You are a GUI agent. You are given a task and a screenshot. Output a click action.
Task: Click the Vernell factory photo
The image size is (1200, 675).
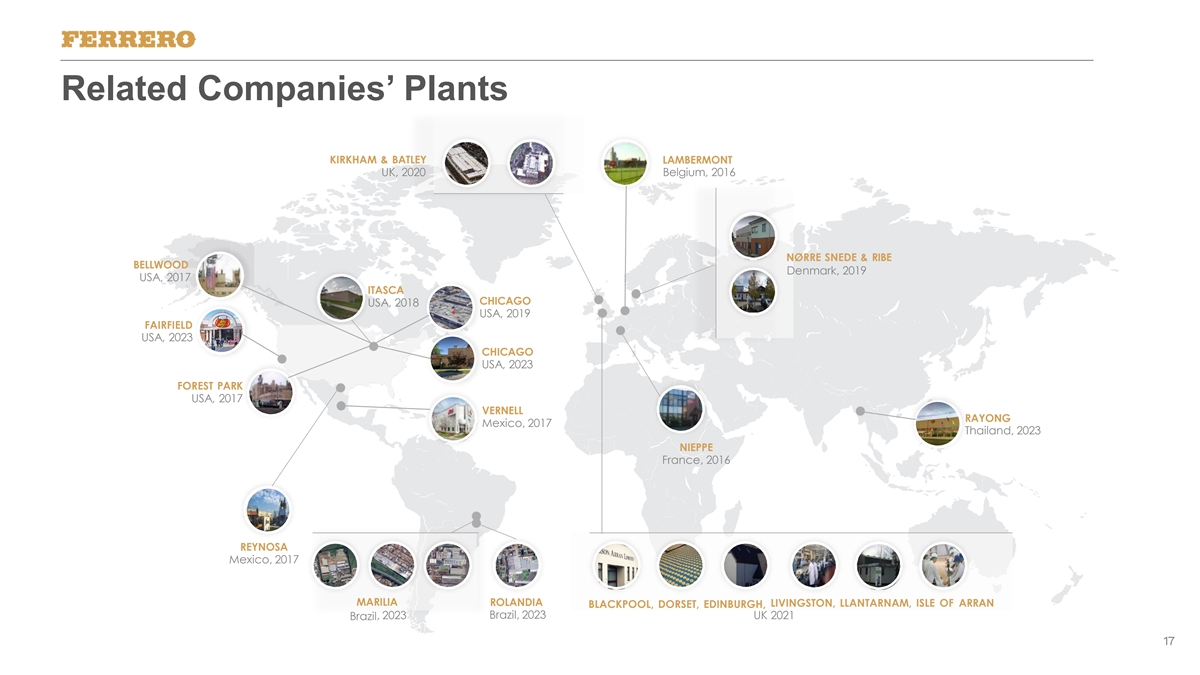[455, 418]
